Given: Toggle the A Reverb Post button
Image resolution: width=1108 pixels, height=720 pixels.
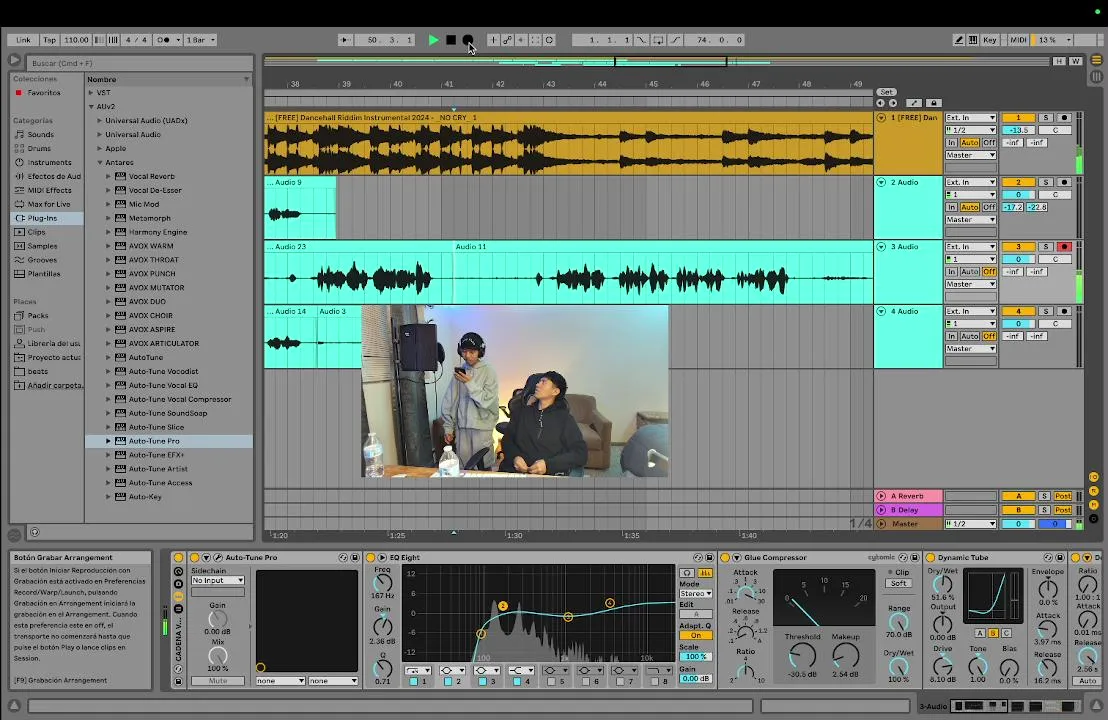Looking at the screenshot, I should pos(1063,496).
